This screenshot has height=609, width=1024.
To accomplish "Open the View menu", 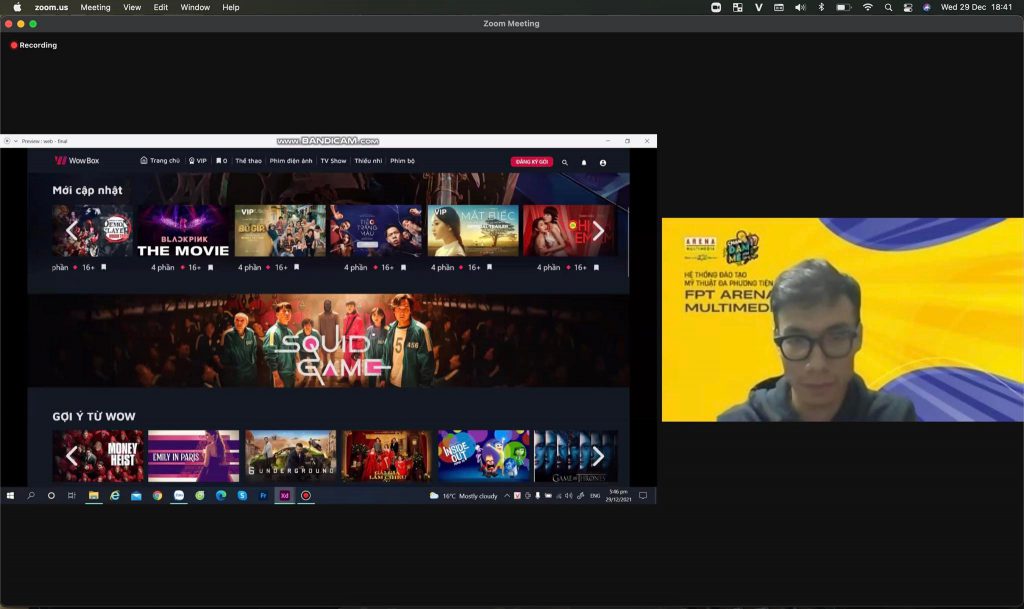I will click(x=132, y=7).
